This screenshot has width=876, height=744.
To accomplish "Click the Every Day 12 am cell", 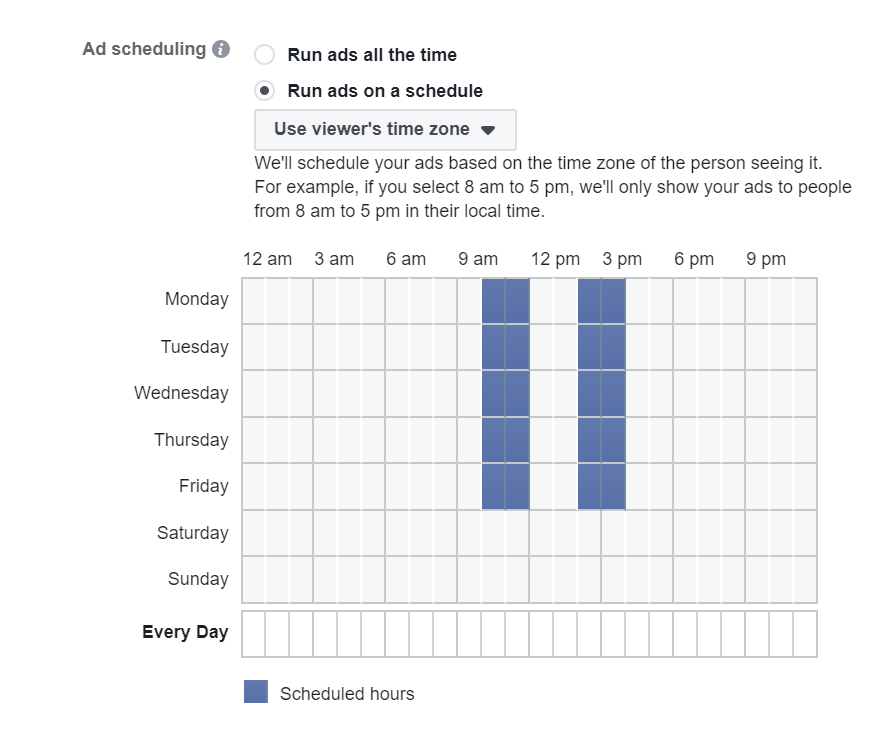I will point(254,634).
